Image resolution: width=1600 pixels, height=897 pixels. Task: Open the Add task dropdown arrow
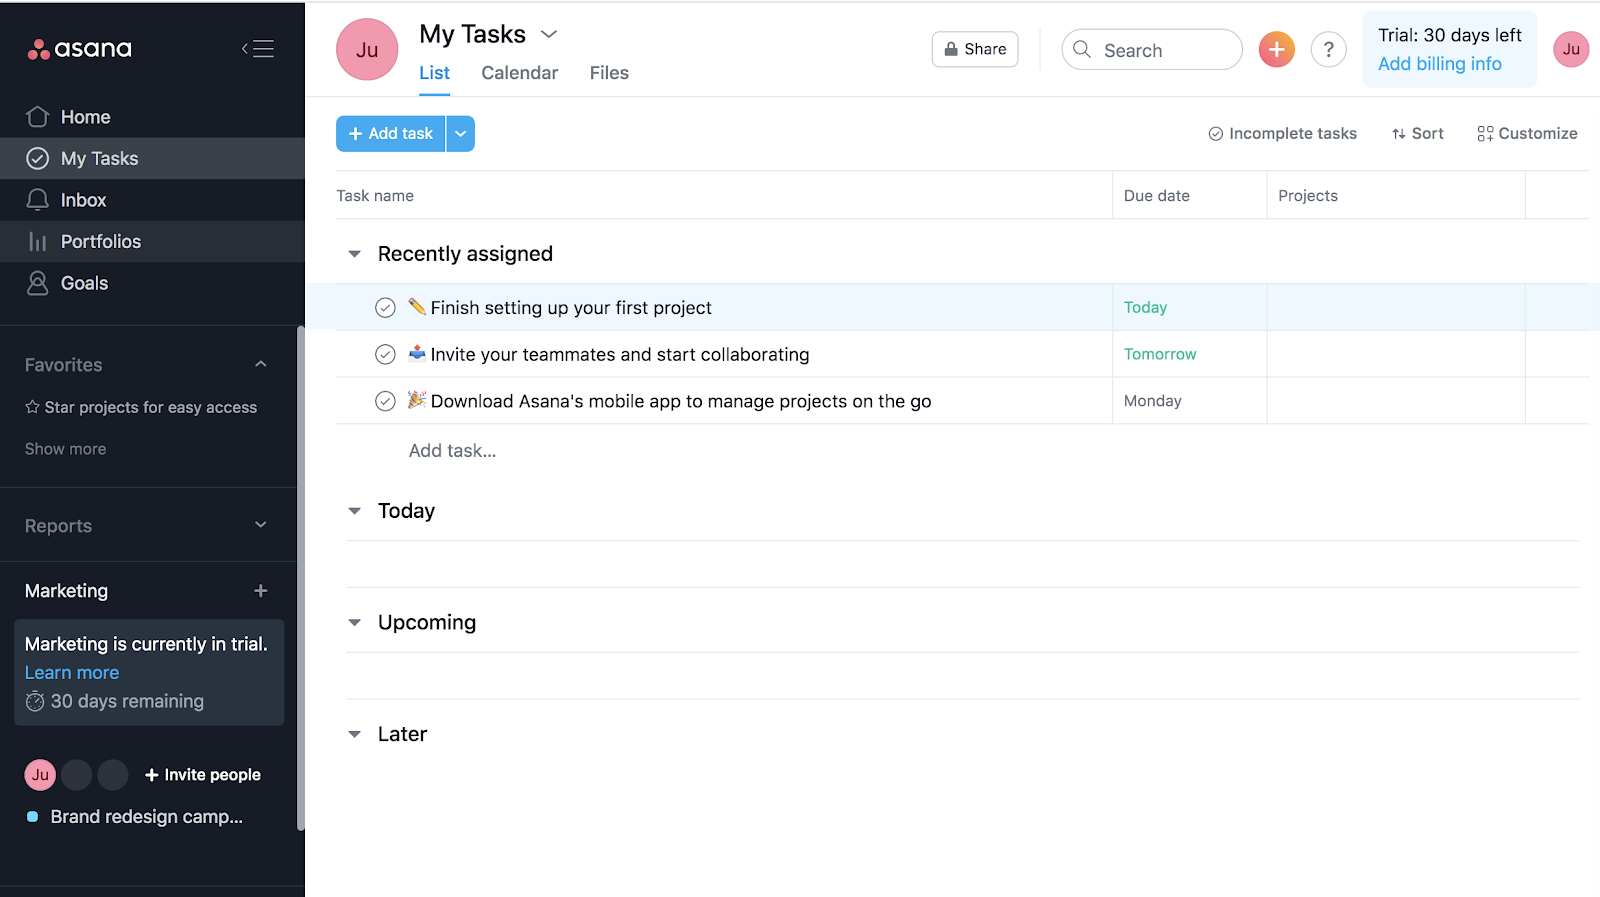coord(461,134)
